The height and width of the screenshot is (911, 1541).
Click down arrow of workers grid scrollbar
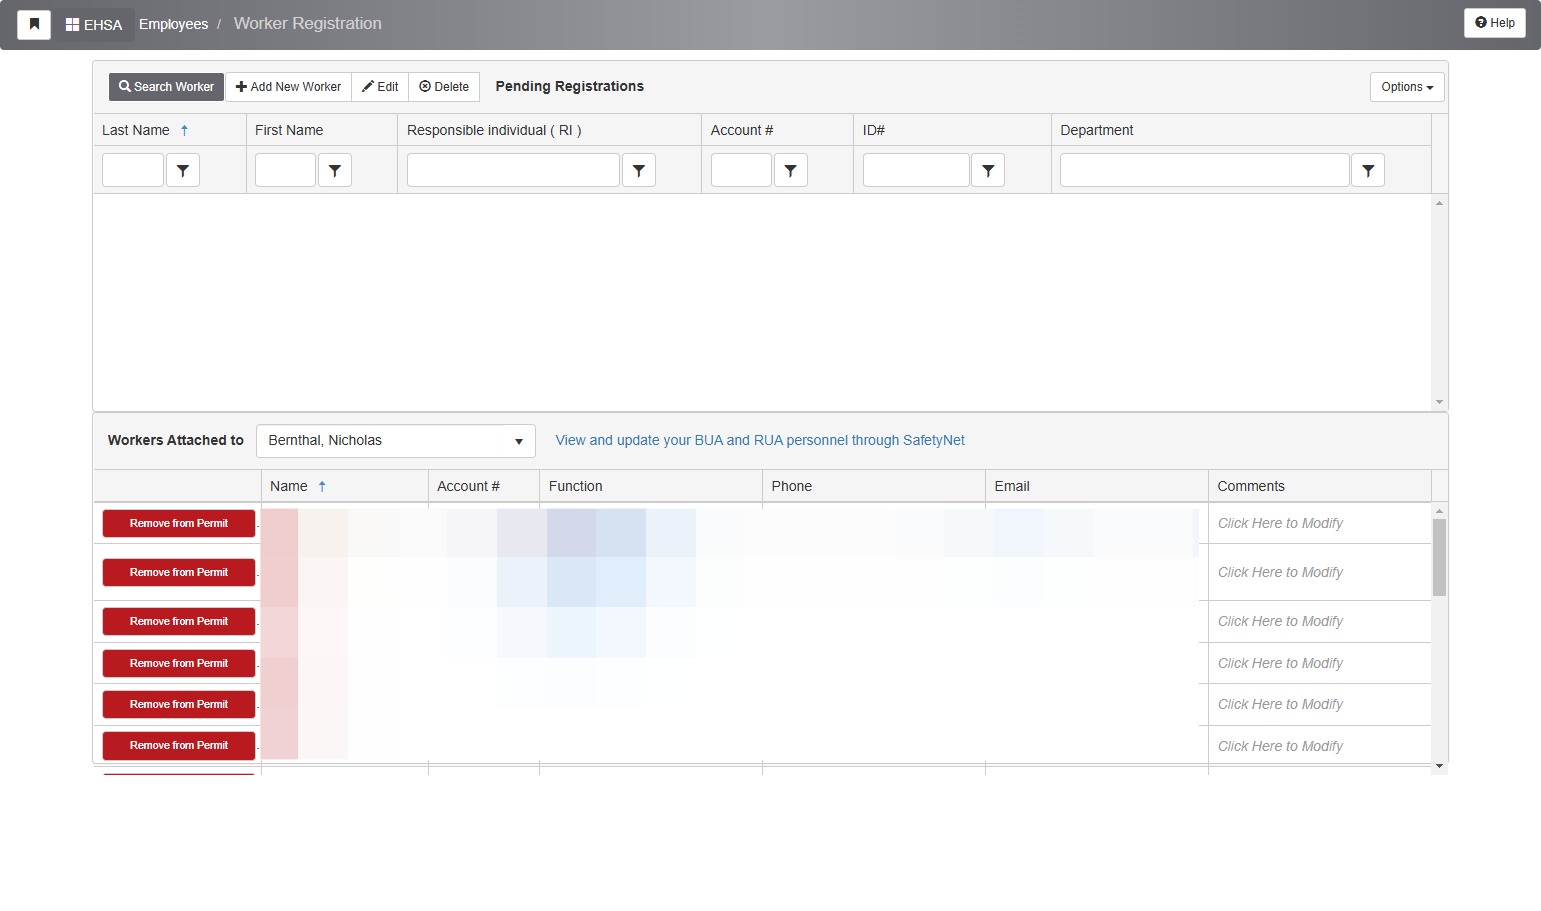pos(1440,766)
